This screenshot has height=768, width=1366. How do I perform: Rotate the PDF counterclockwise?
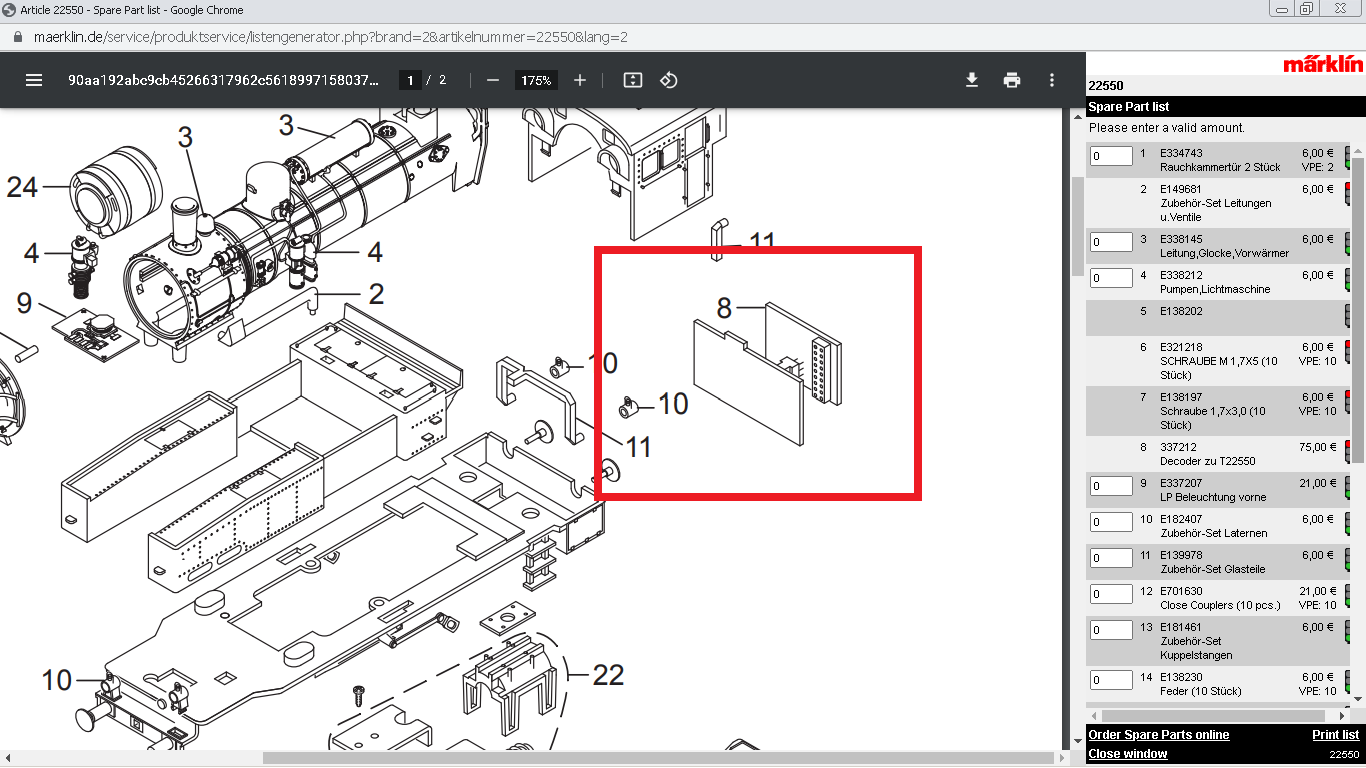click(x=669, y=80)
